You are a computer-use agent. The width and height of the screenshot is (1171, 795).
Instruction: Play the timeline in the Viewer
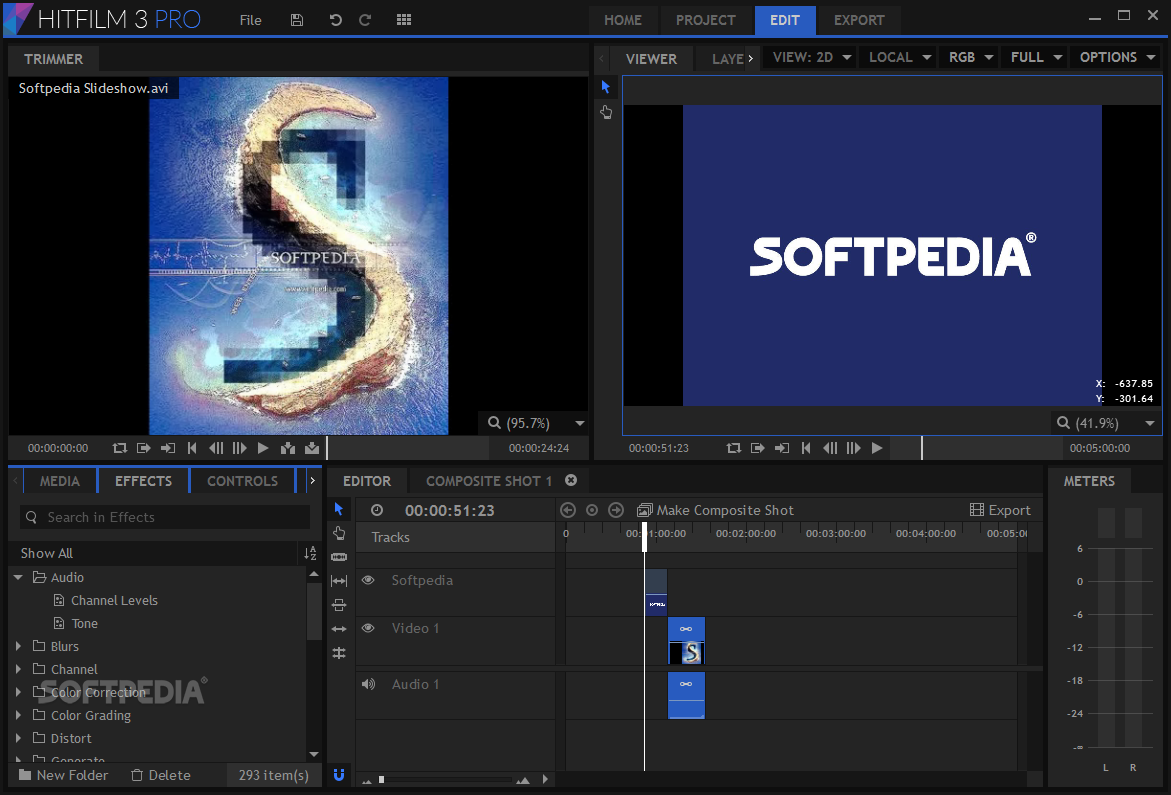click(x=878, y=448)
